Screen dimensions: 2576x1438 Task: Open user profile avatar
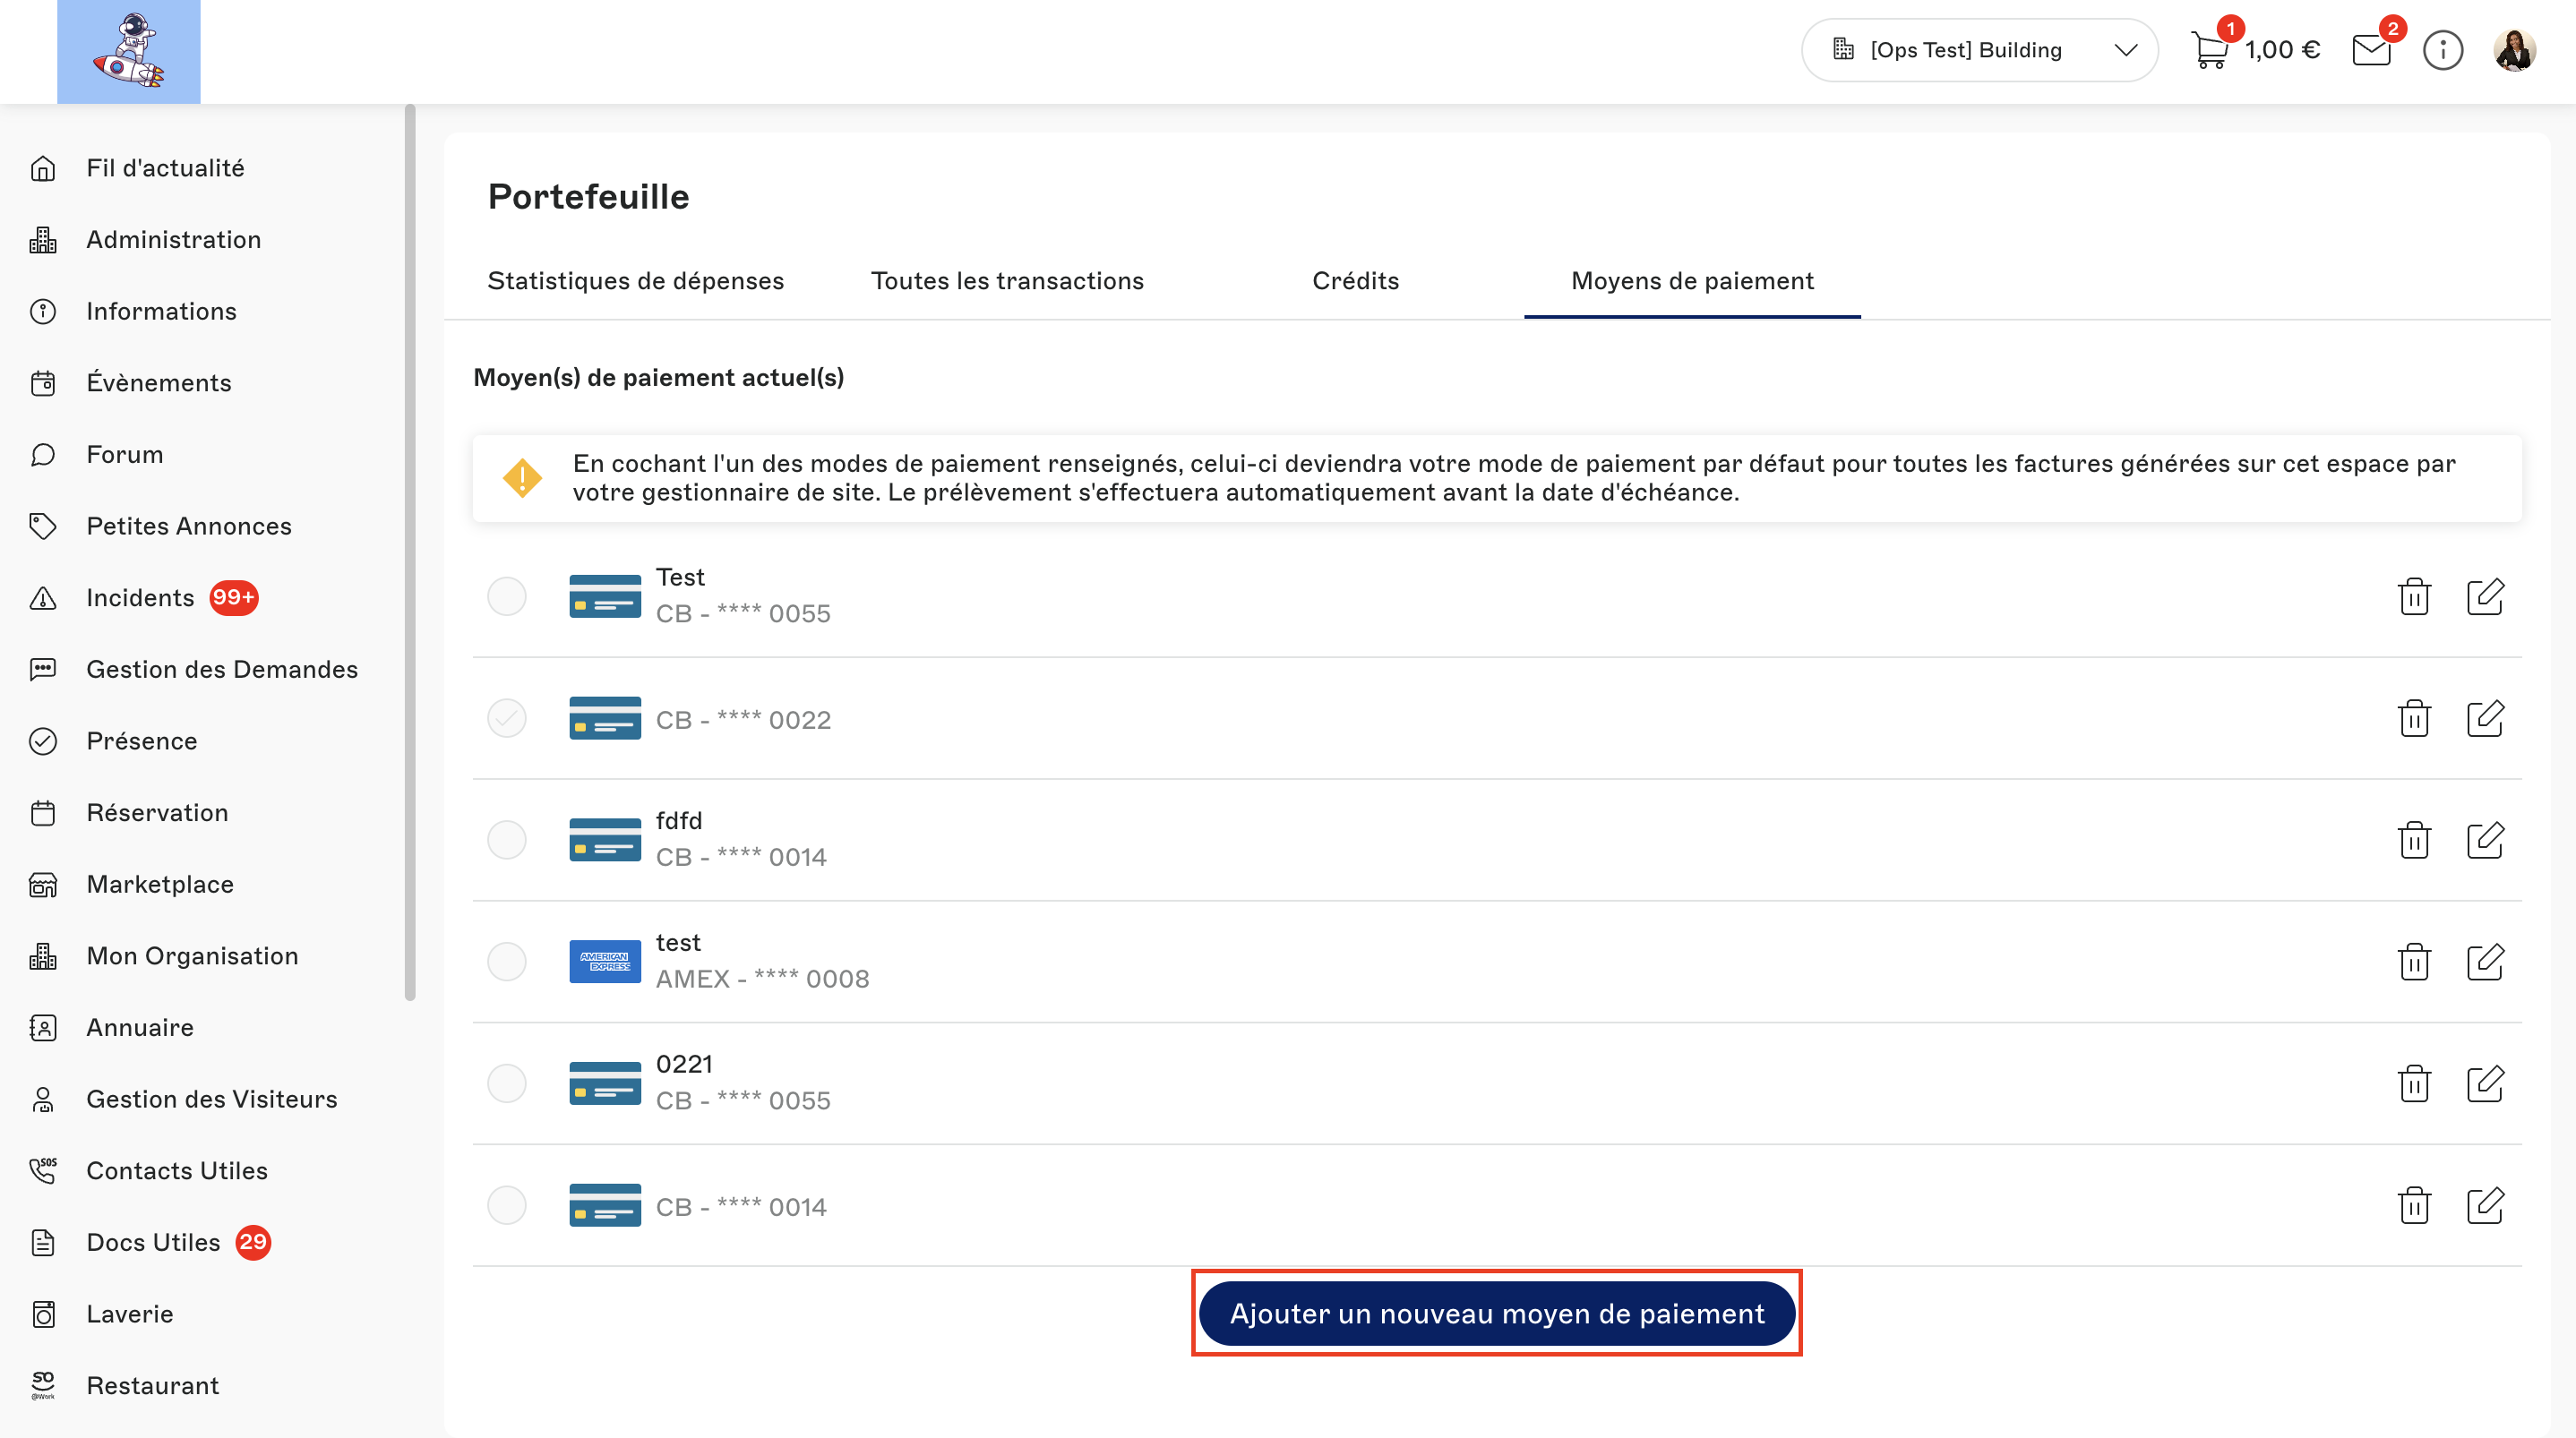click(2513, 50)
